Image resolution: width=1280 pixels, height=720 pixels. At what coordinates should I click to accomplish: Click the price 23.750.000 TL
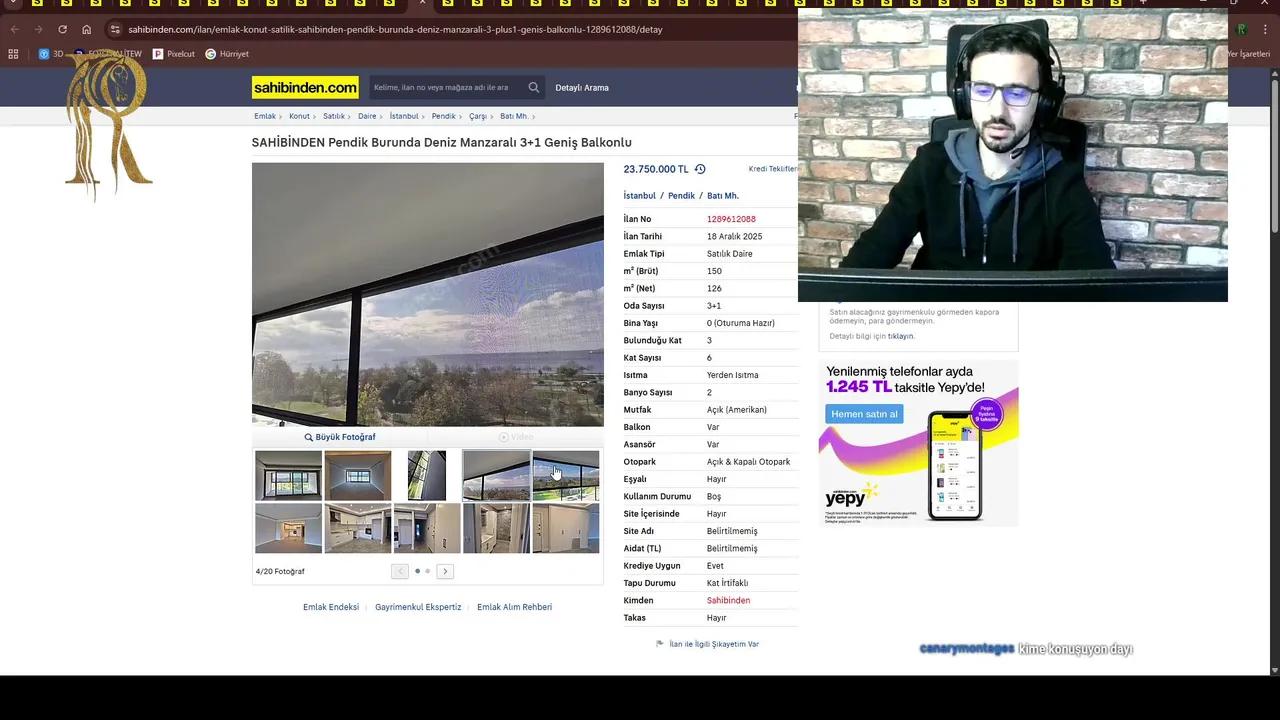coord(656,169)
